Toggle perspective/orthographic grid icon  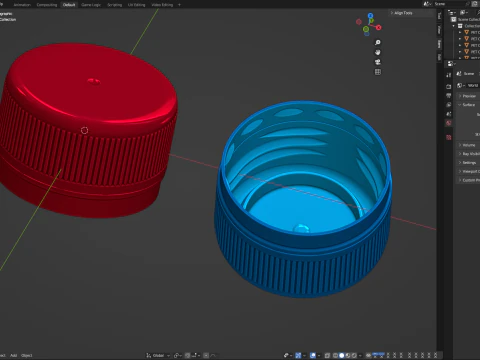pyautogui.click(x=378, y=72)
